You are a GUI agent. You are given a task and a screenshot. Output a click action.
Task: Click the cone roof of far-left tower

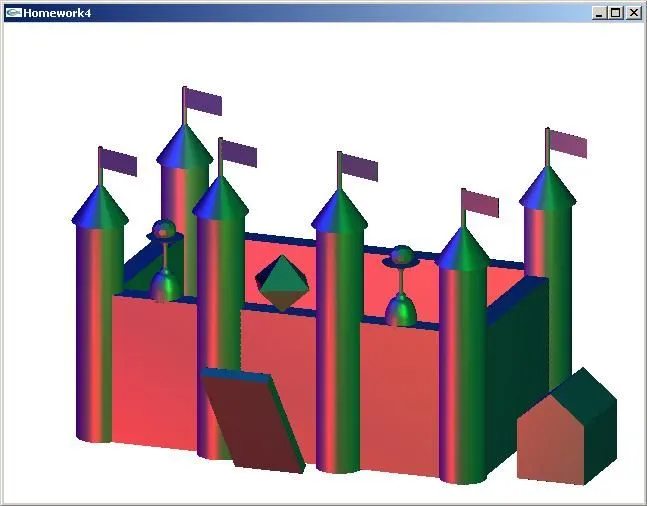pyautogui.click(x=100, y=208)
